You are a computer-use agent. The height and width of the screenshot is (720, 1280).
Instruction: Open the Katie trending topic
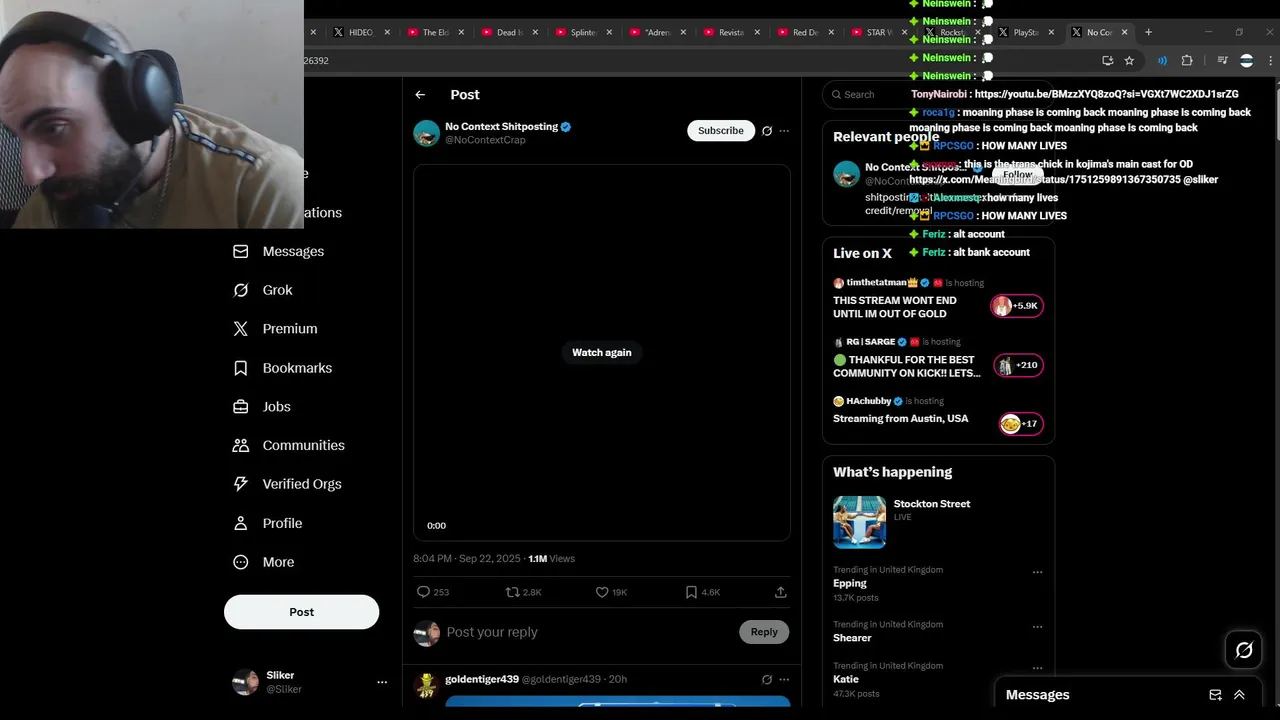pos(846,679)
